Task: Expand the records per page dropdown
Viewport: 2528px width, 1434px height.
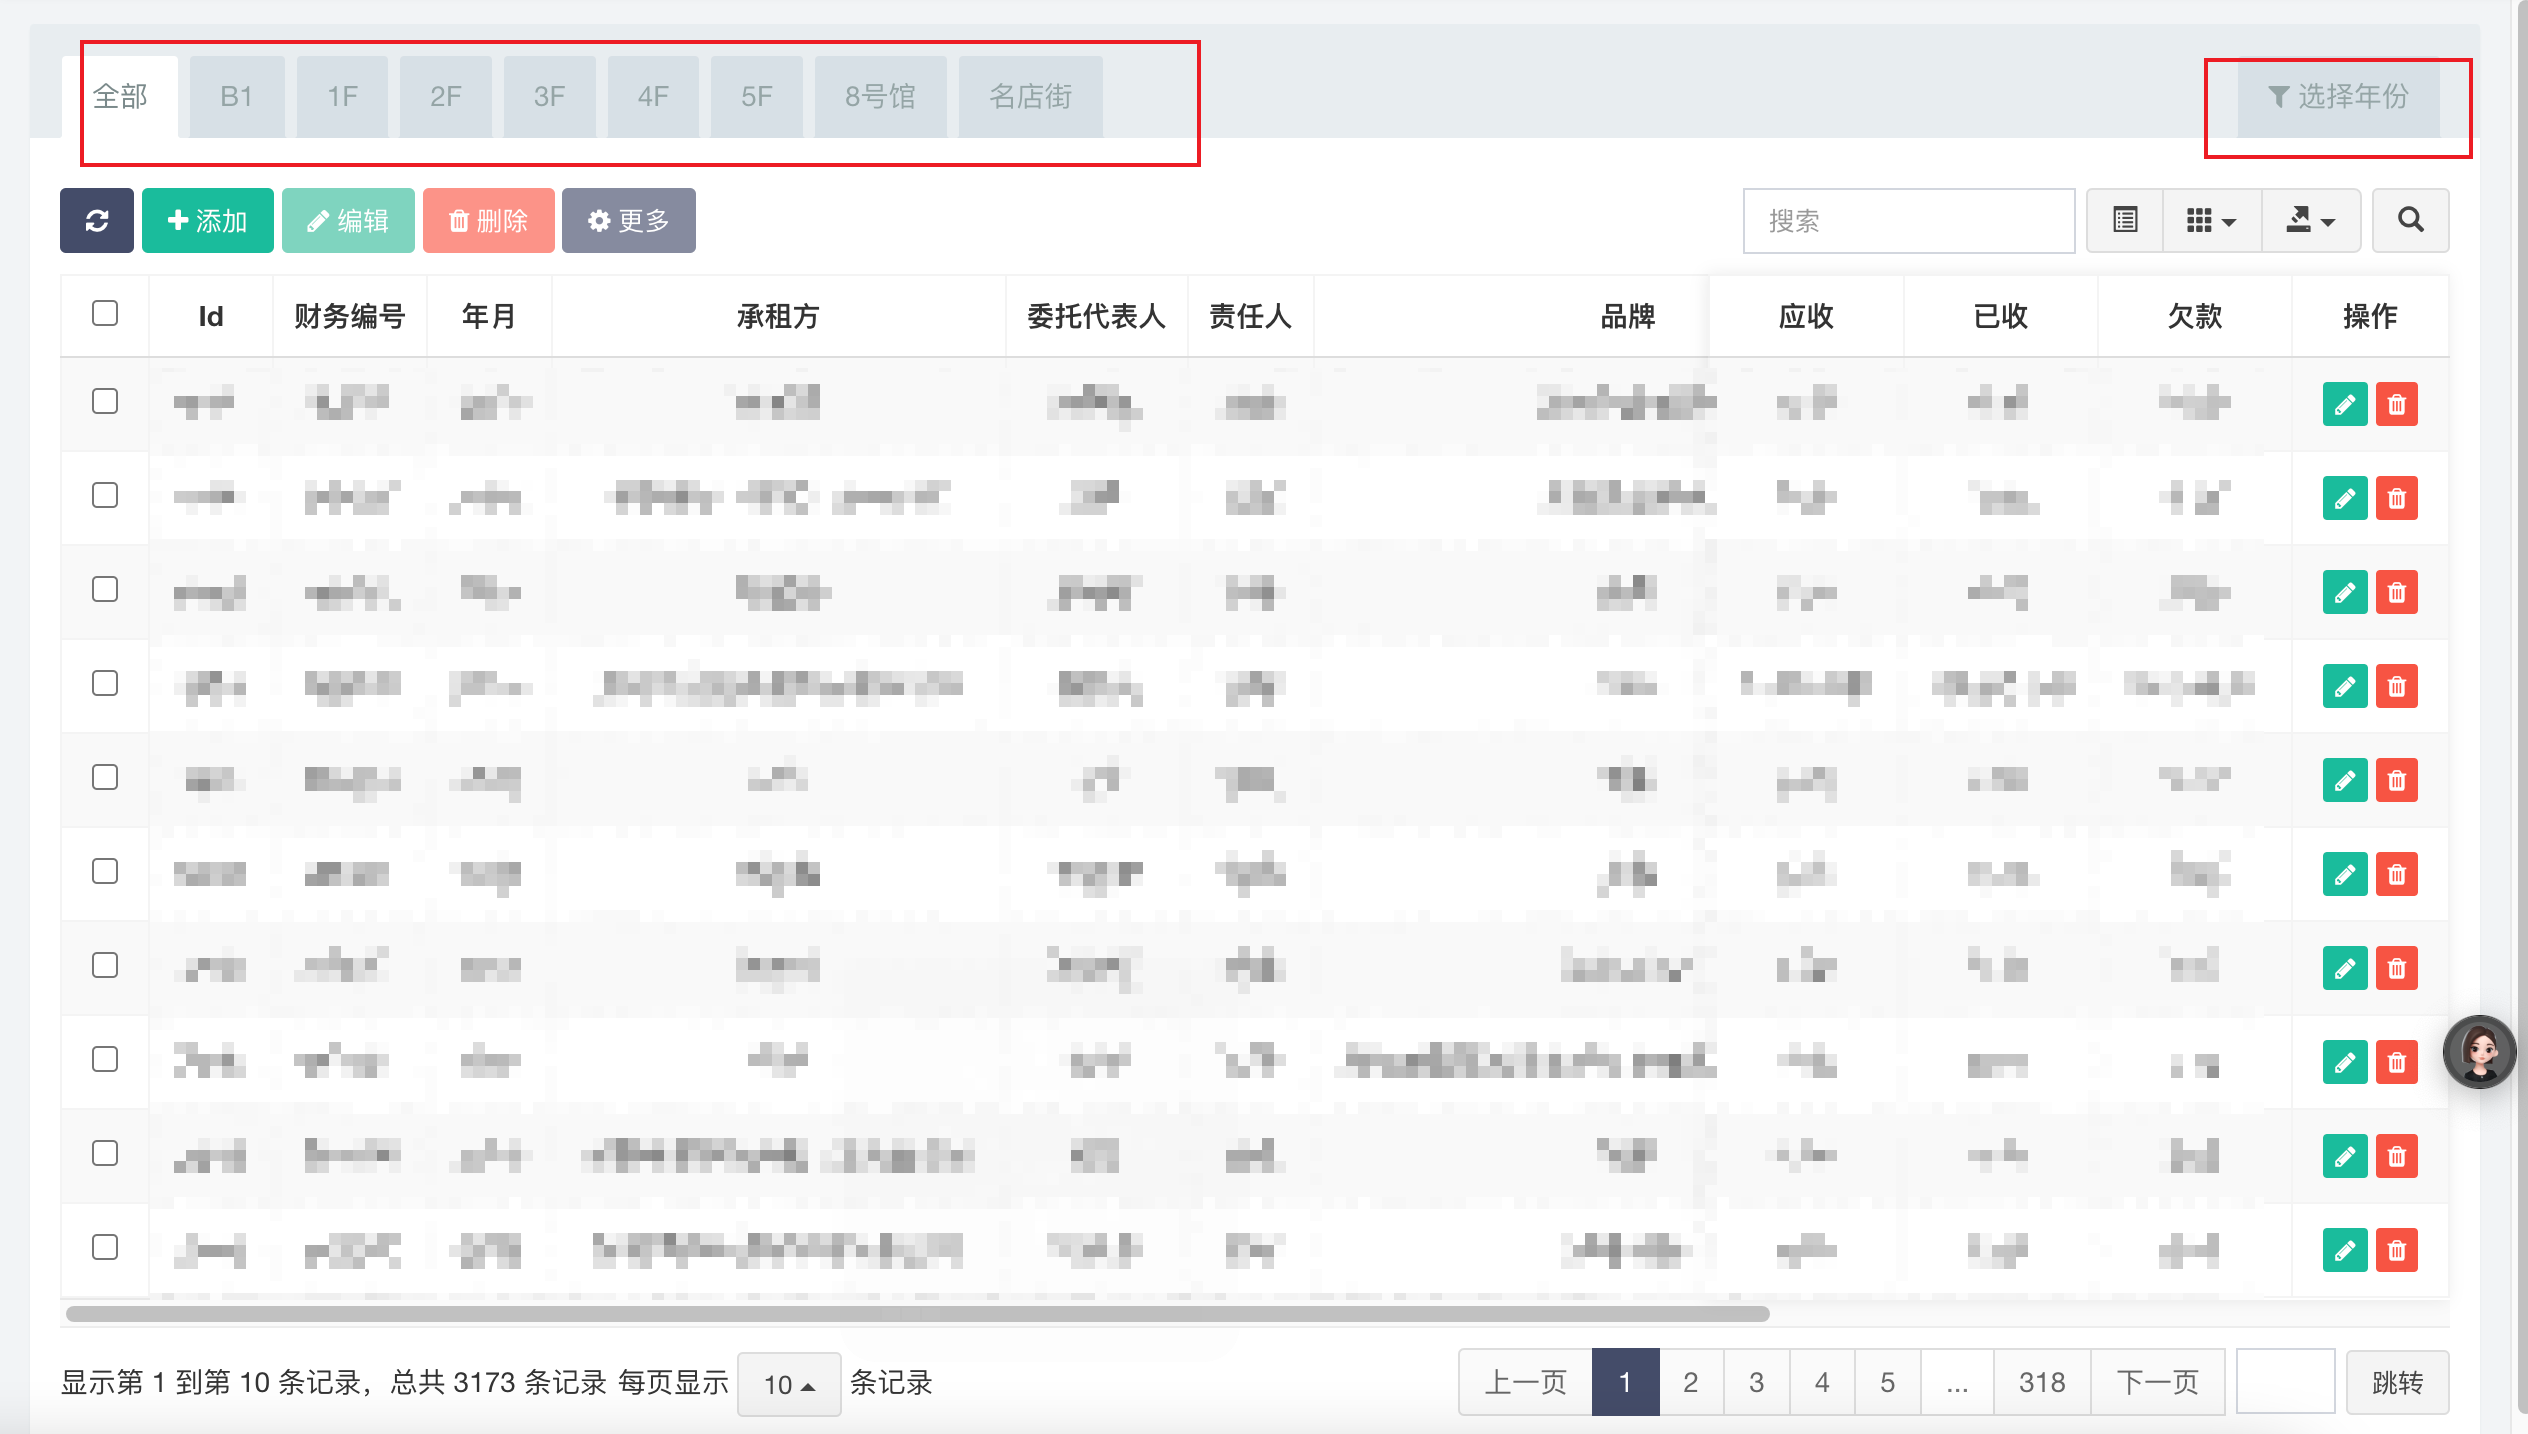Action: 788,1384
